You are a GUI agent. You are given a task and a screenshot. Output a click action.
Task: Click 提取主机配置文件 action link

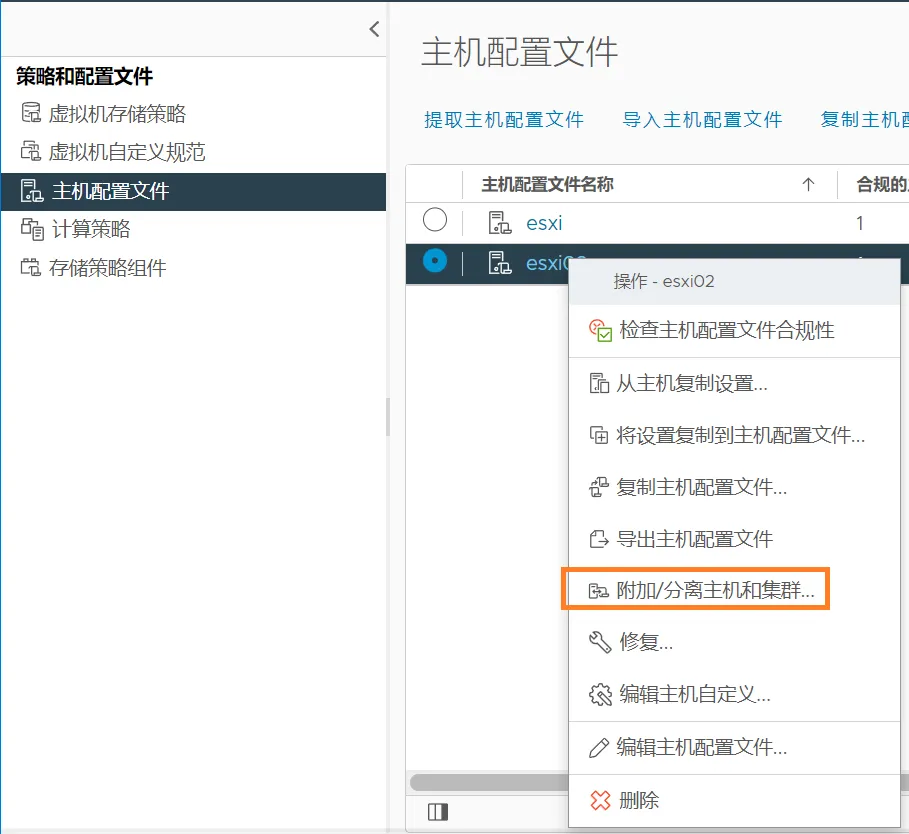tap(504, 120)
